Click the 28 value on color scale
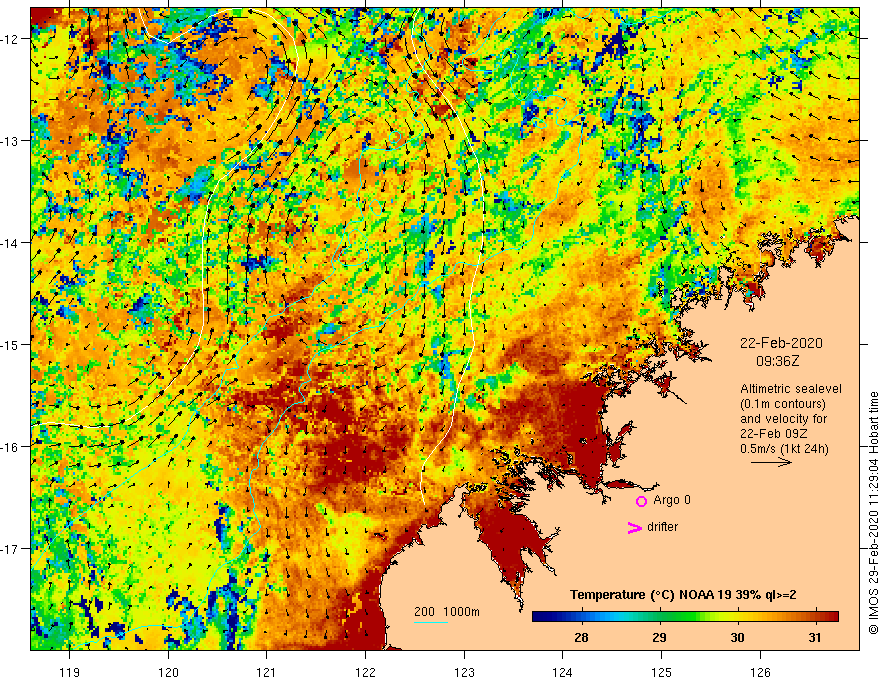The height and width of the screenshot is (680, 880). [581, 637]
